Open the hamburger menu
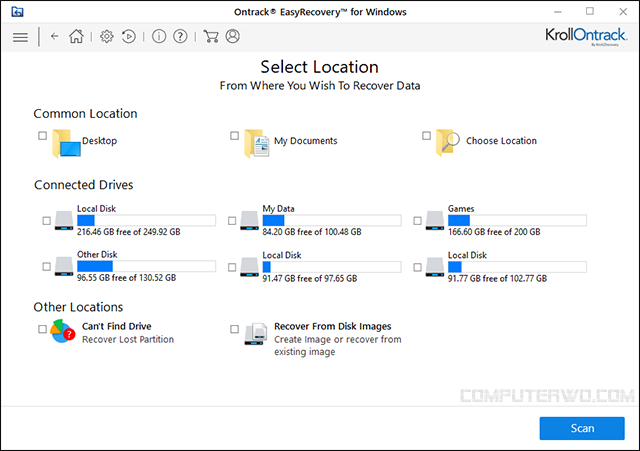The image size is (640, 451). [x=20, y=37]
